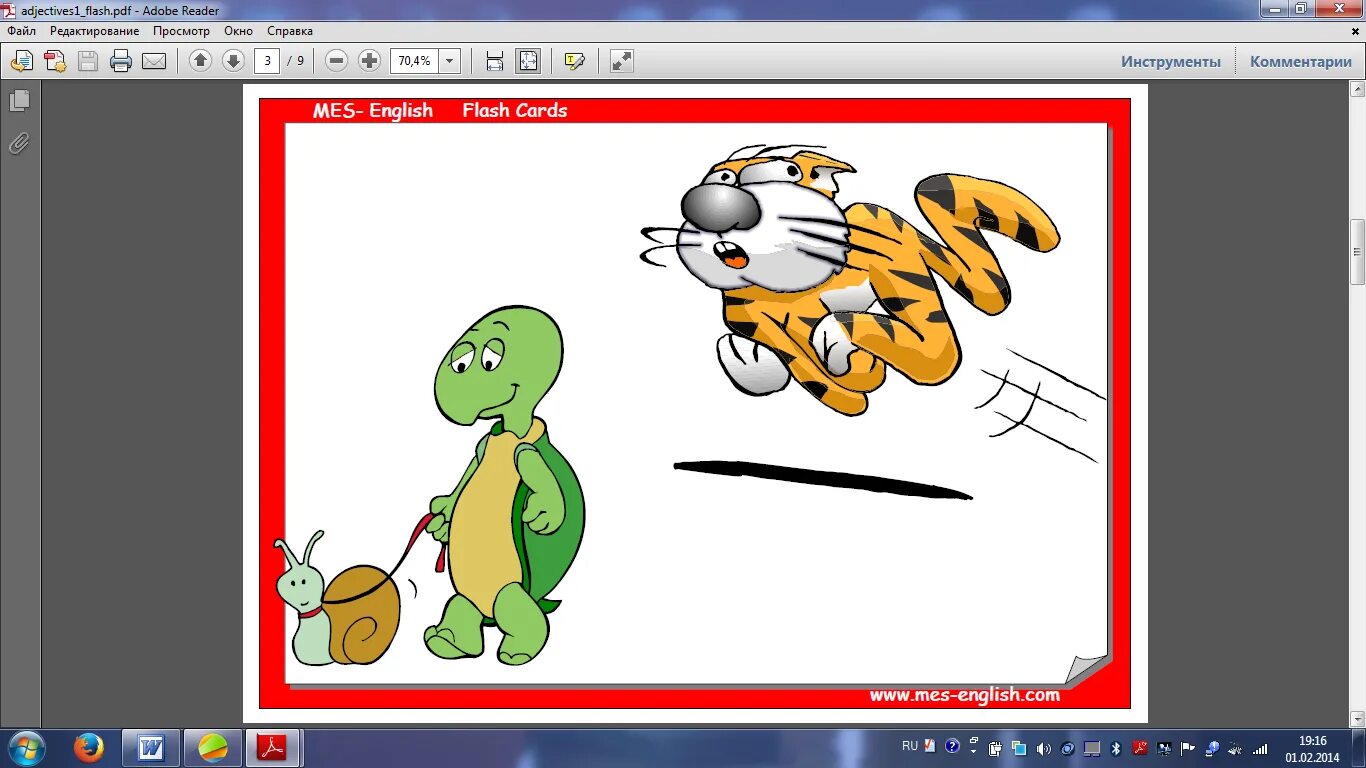
Task: Show page thumbnails sidebar icon
Action: pyautogui.click(x=19, y=100)
